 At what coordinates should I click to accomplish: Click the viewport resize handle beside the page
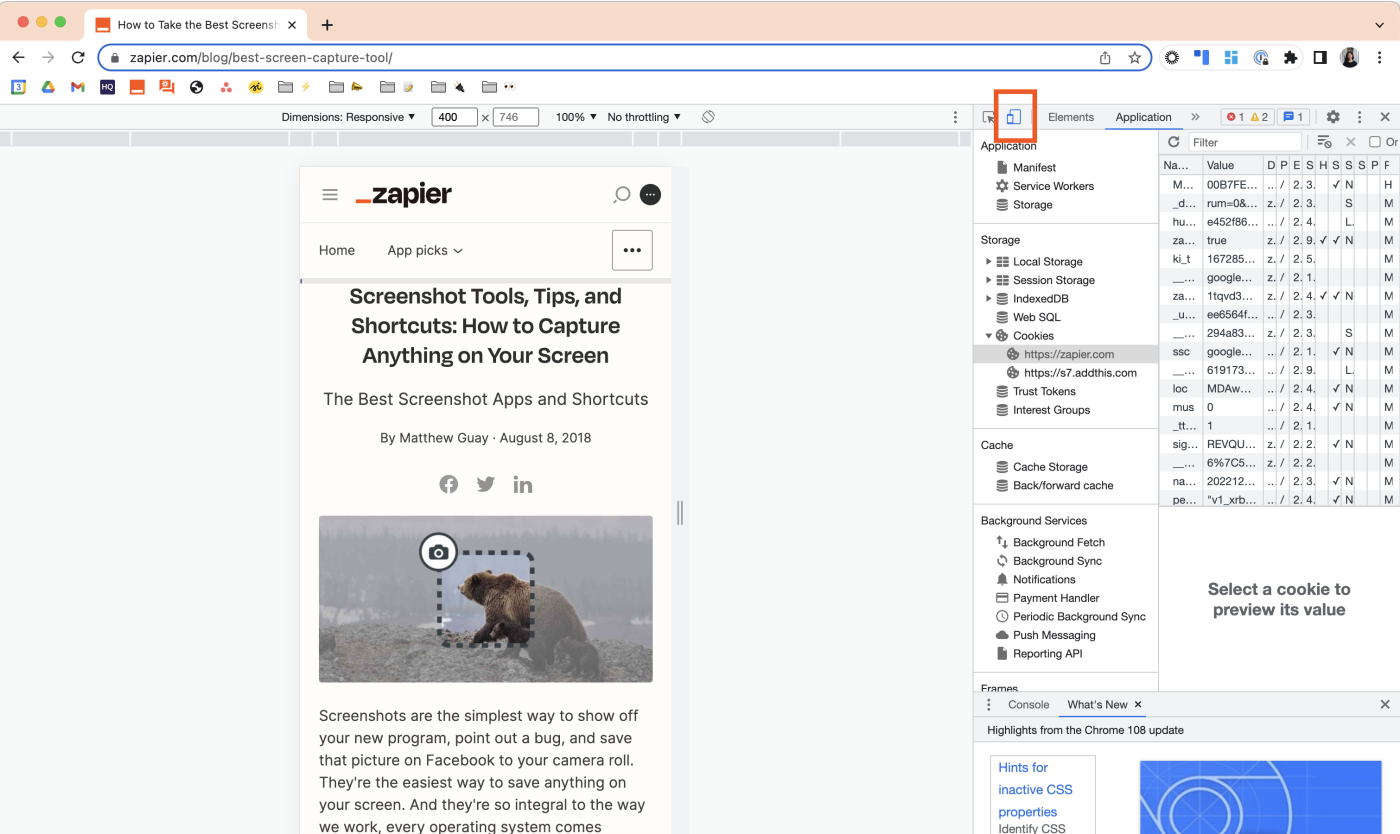pos(680,513)
